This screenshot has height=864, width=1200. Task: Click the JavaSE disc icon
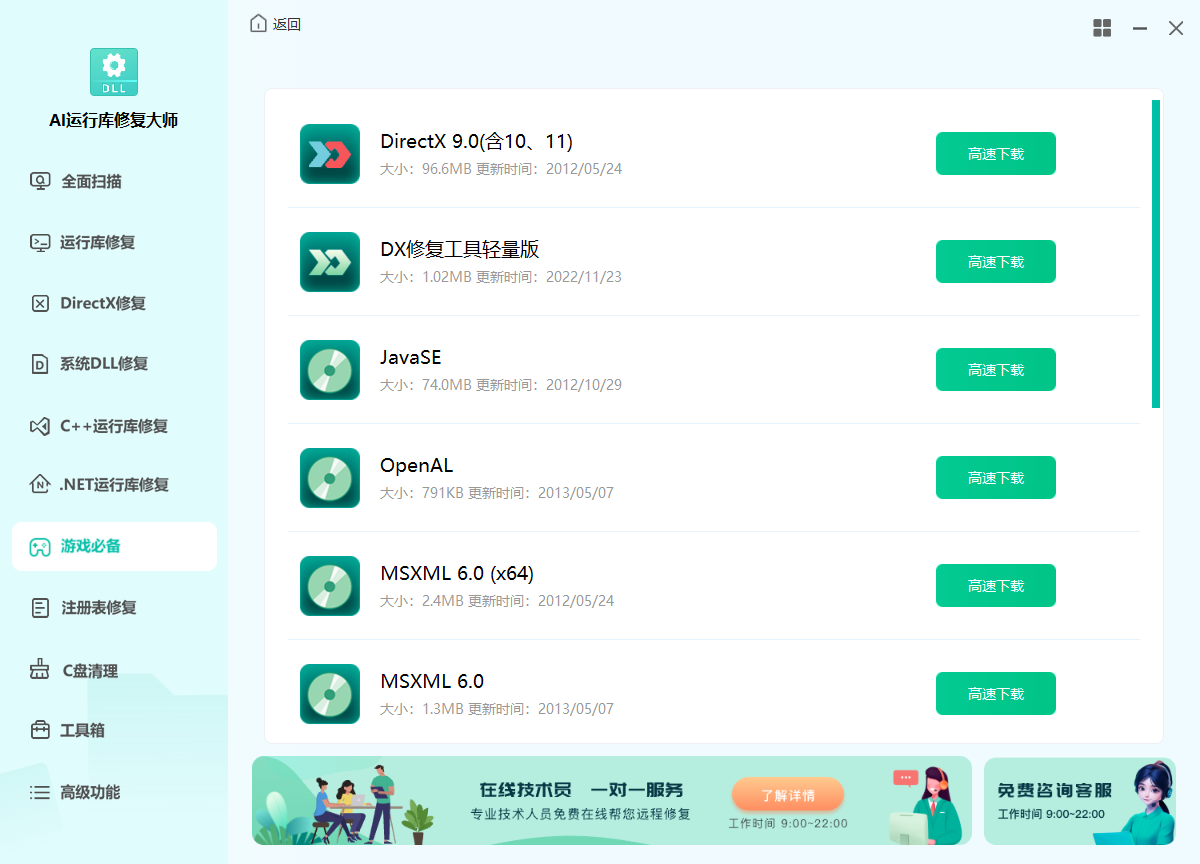coord(329,370)
